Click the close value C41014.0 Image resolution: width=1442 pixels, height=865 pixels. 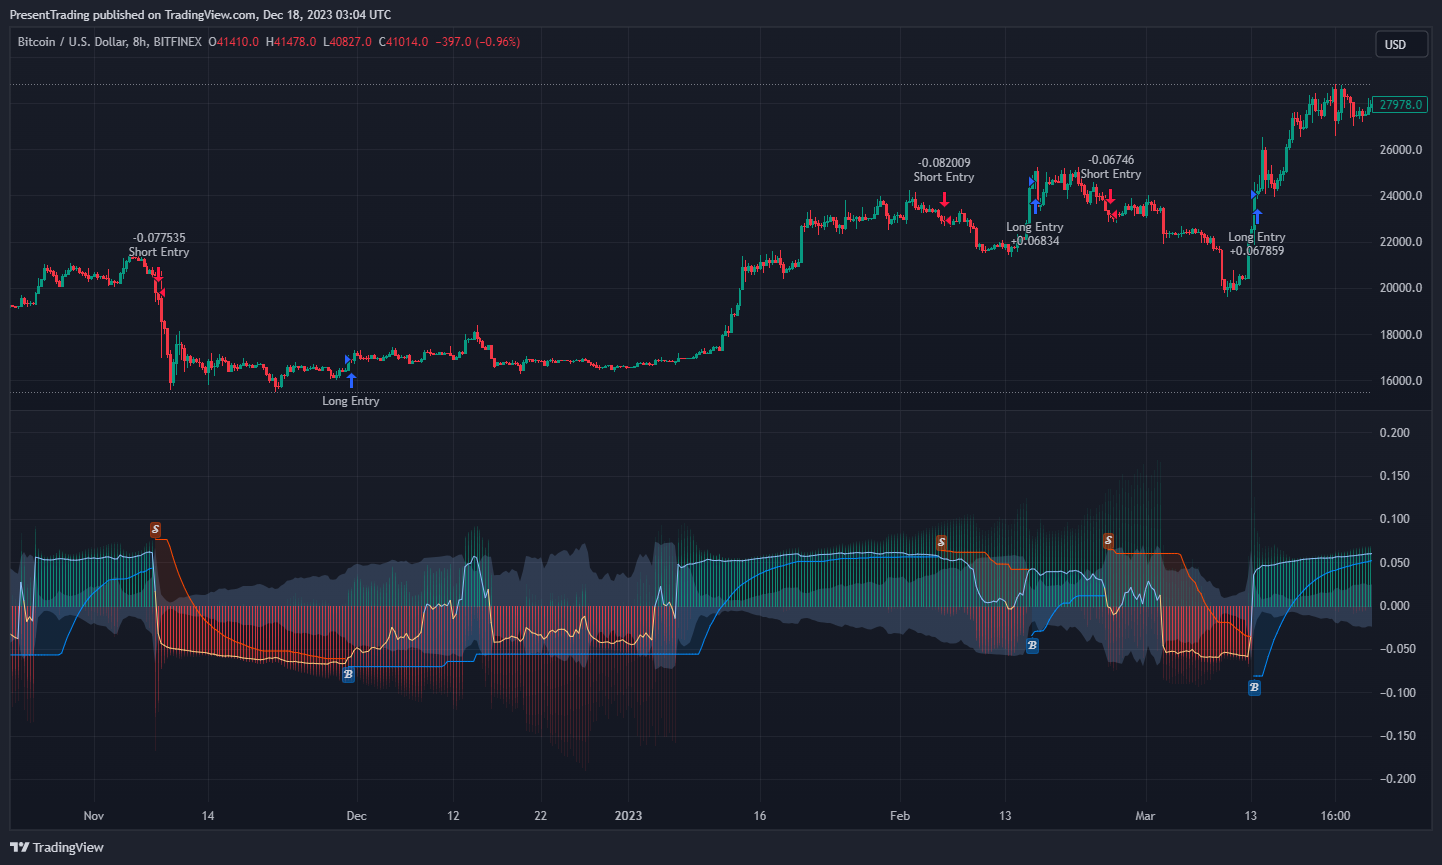(403, 42)
